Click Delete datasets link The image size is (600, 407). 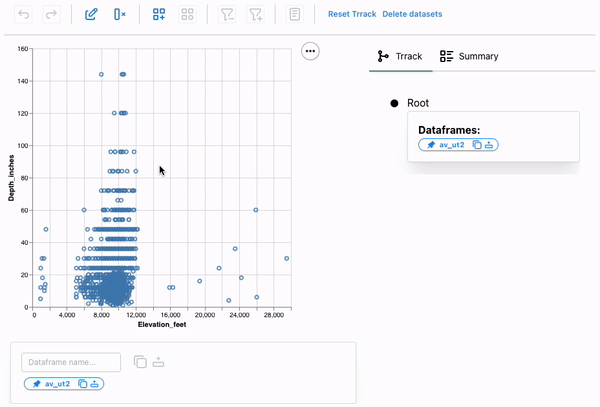[x=412, y=14]
